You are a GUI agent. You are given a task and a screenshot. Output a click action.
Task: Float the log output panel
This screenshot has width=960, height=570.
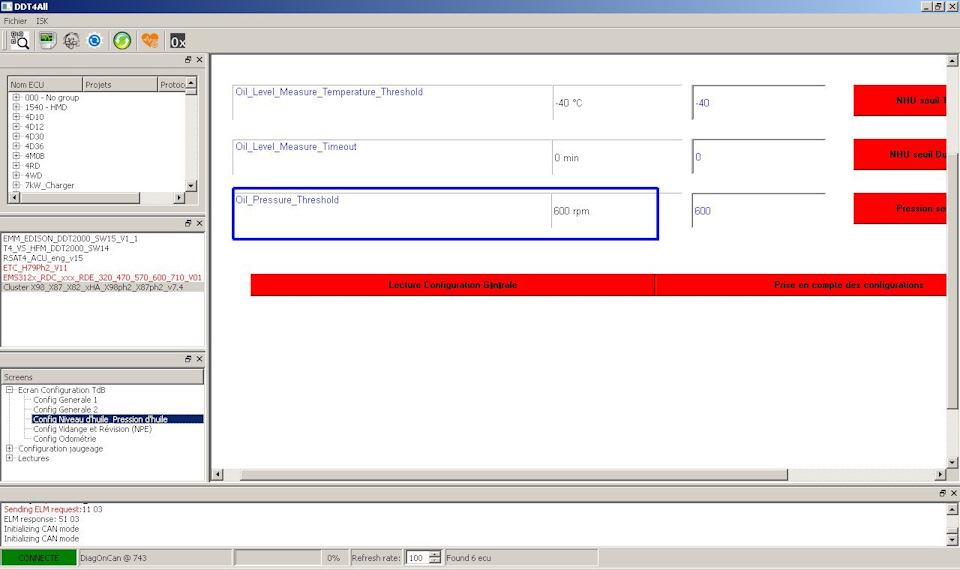(x=942, y=493)
